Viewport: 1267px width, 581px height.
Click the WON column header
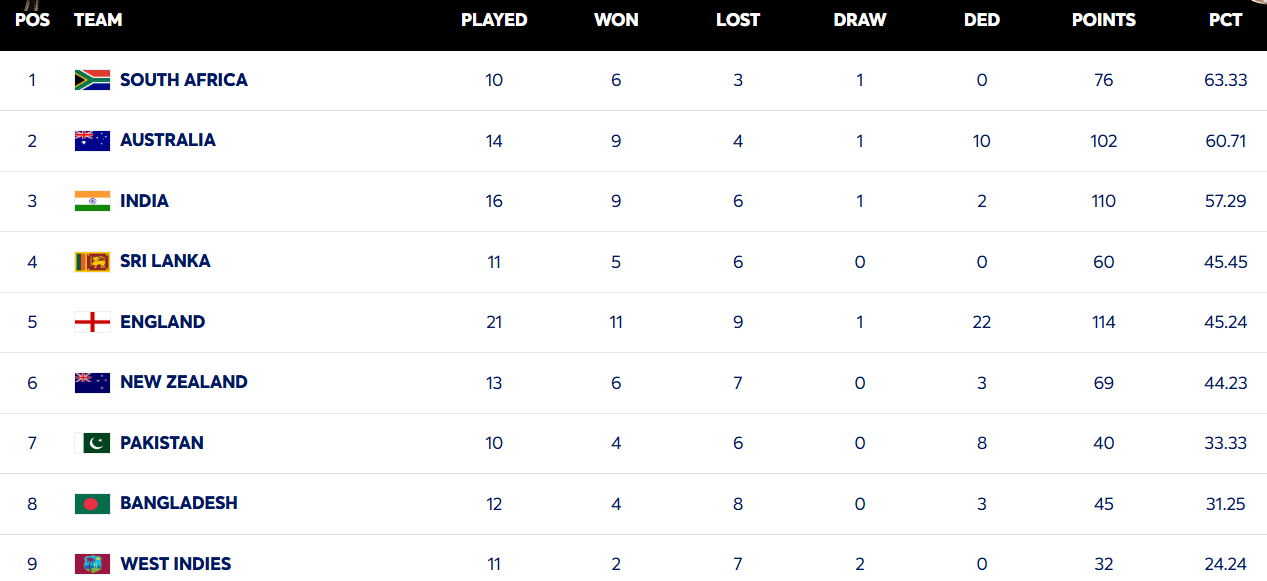(x=616, y=20)
